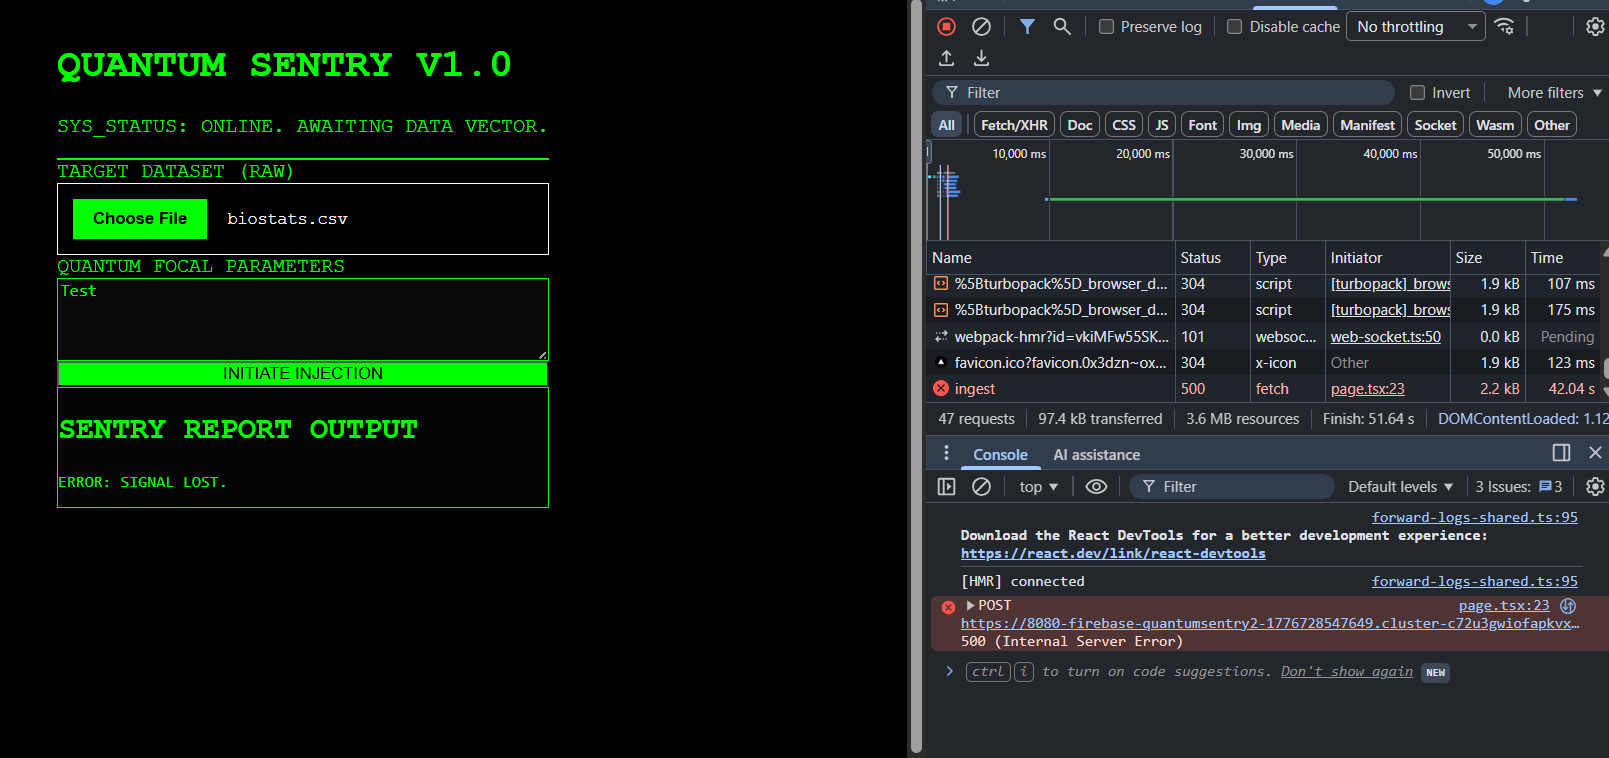1609x758 pixels.
Task: Filter requests by Fetch/XHR
Action: [x=1014, y=125]
